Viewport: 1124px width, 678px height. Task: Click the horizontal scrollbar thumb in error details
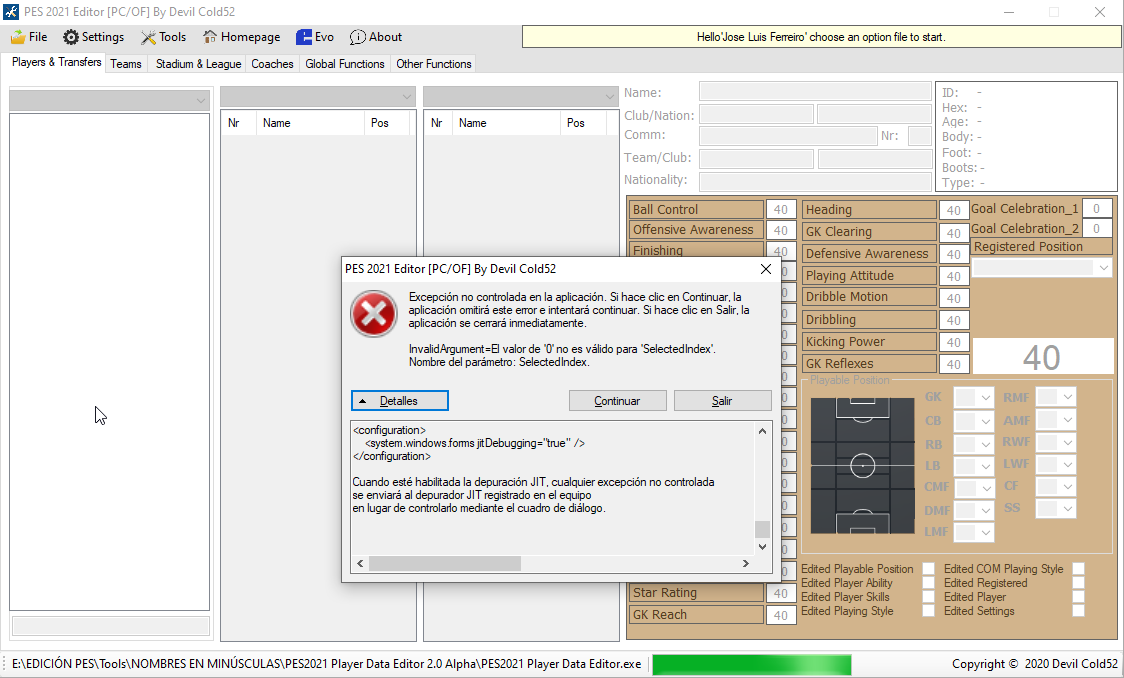pyautogui.click(x=444, y=563)
